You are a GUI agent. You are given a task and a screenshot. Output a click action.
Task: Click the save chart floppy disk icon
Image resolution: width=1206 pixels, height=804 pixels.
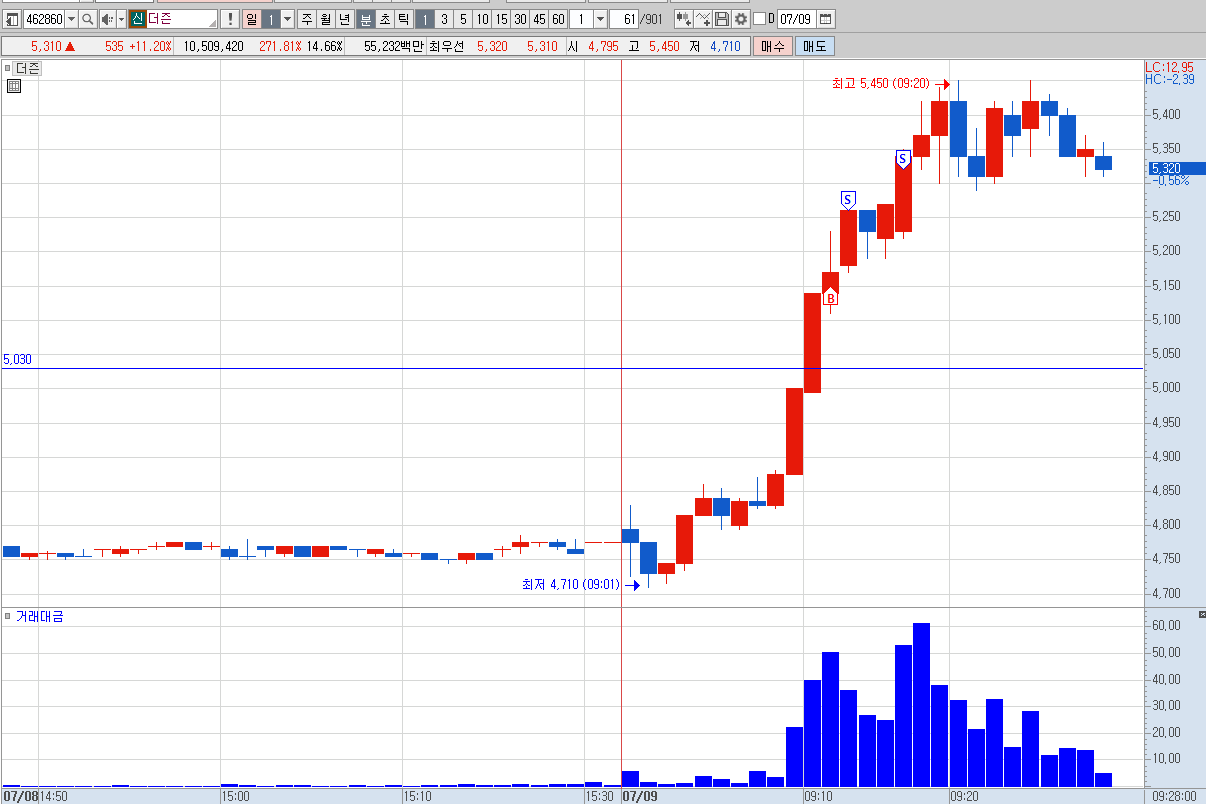pos(722,19)
